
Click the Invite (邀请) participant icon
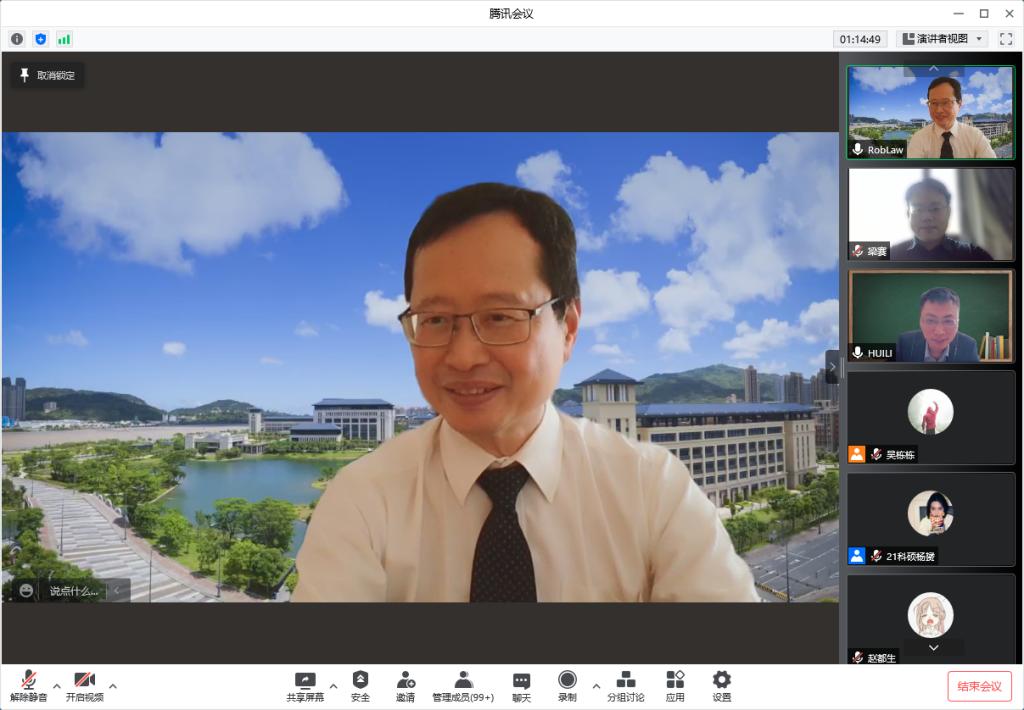405,681
